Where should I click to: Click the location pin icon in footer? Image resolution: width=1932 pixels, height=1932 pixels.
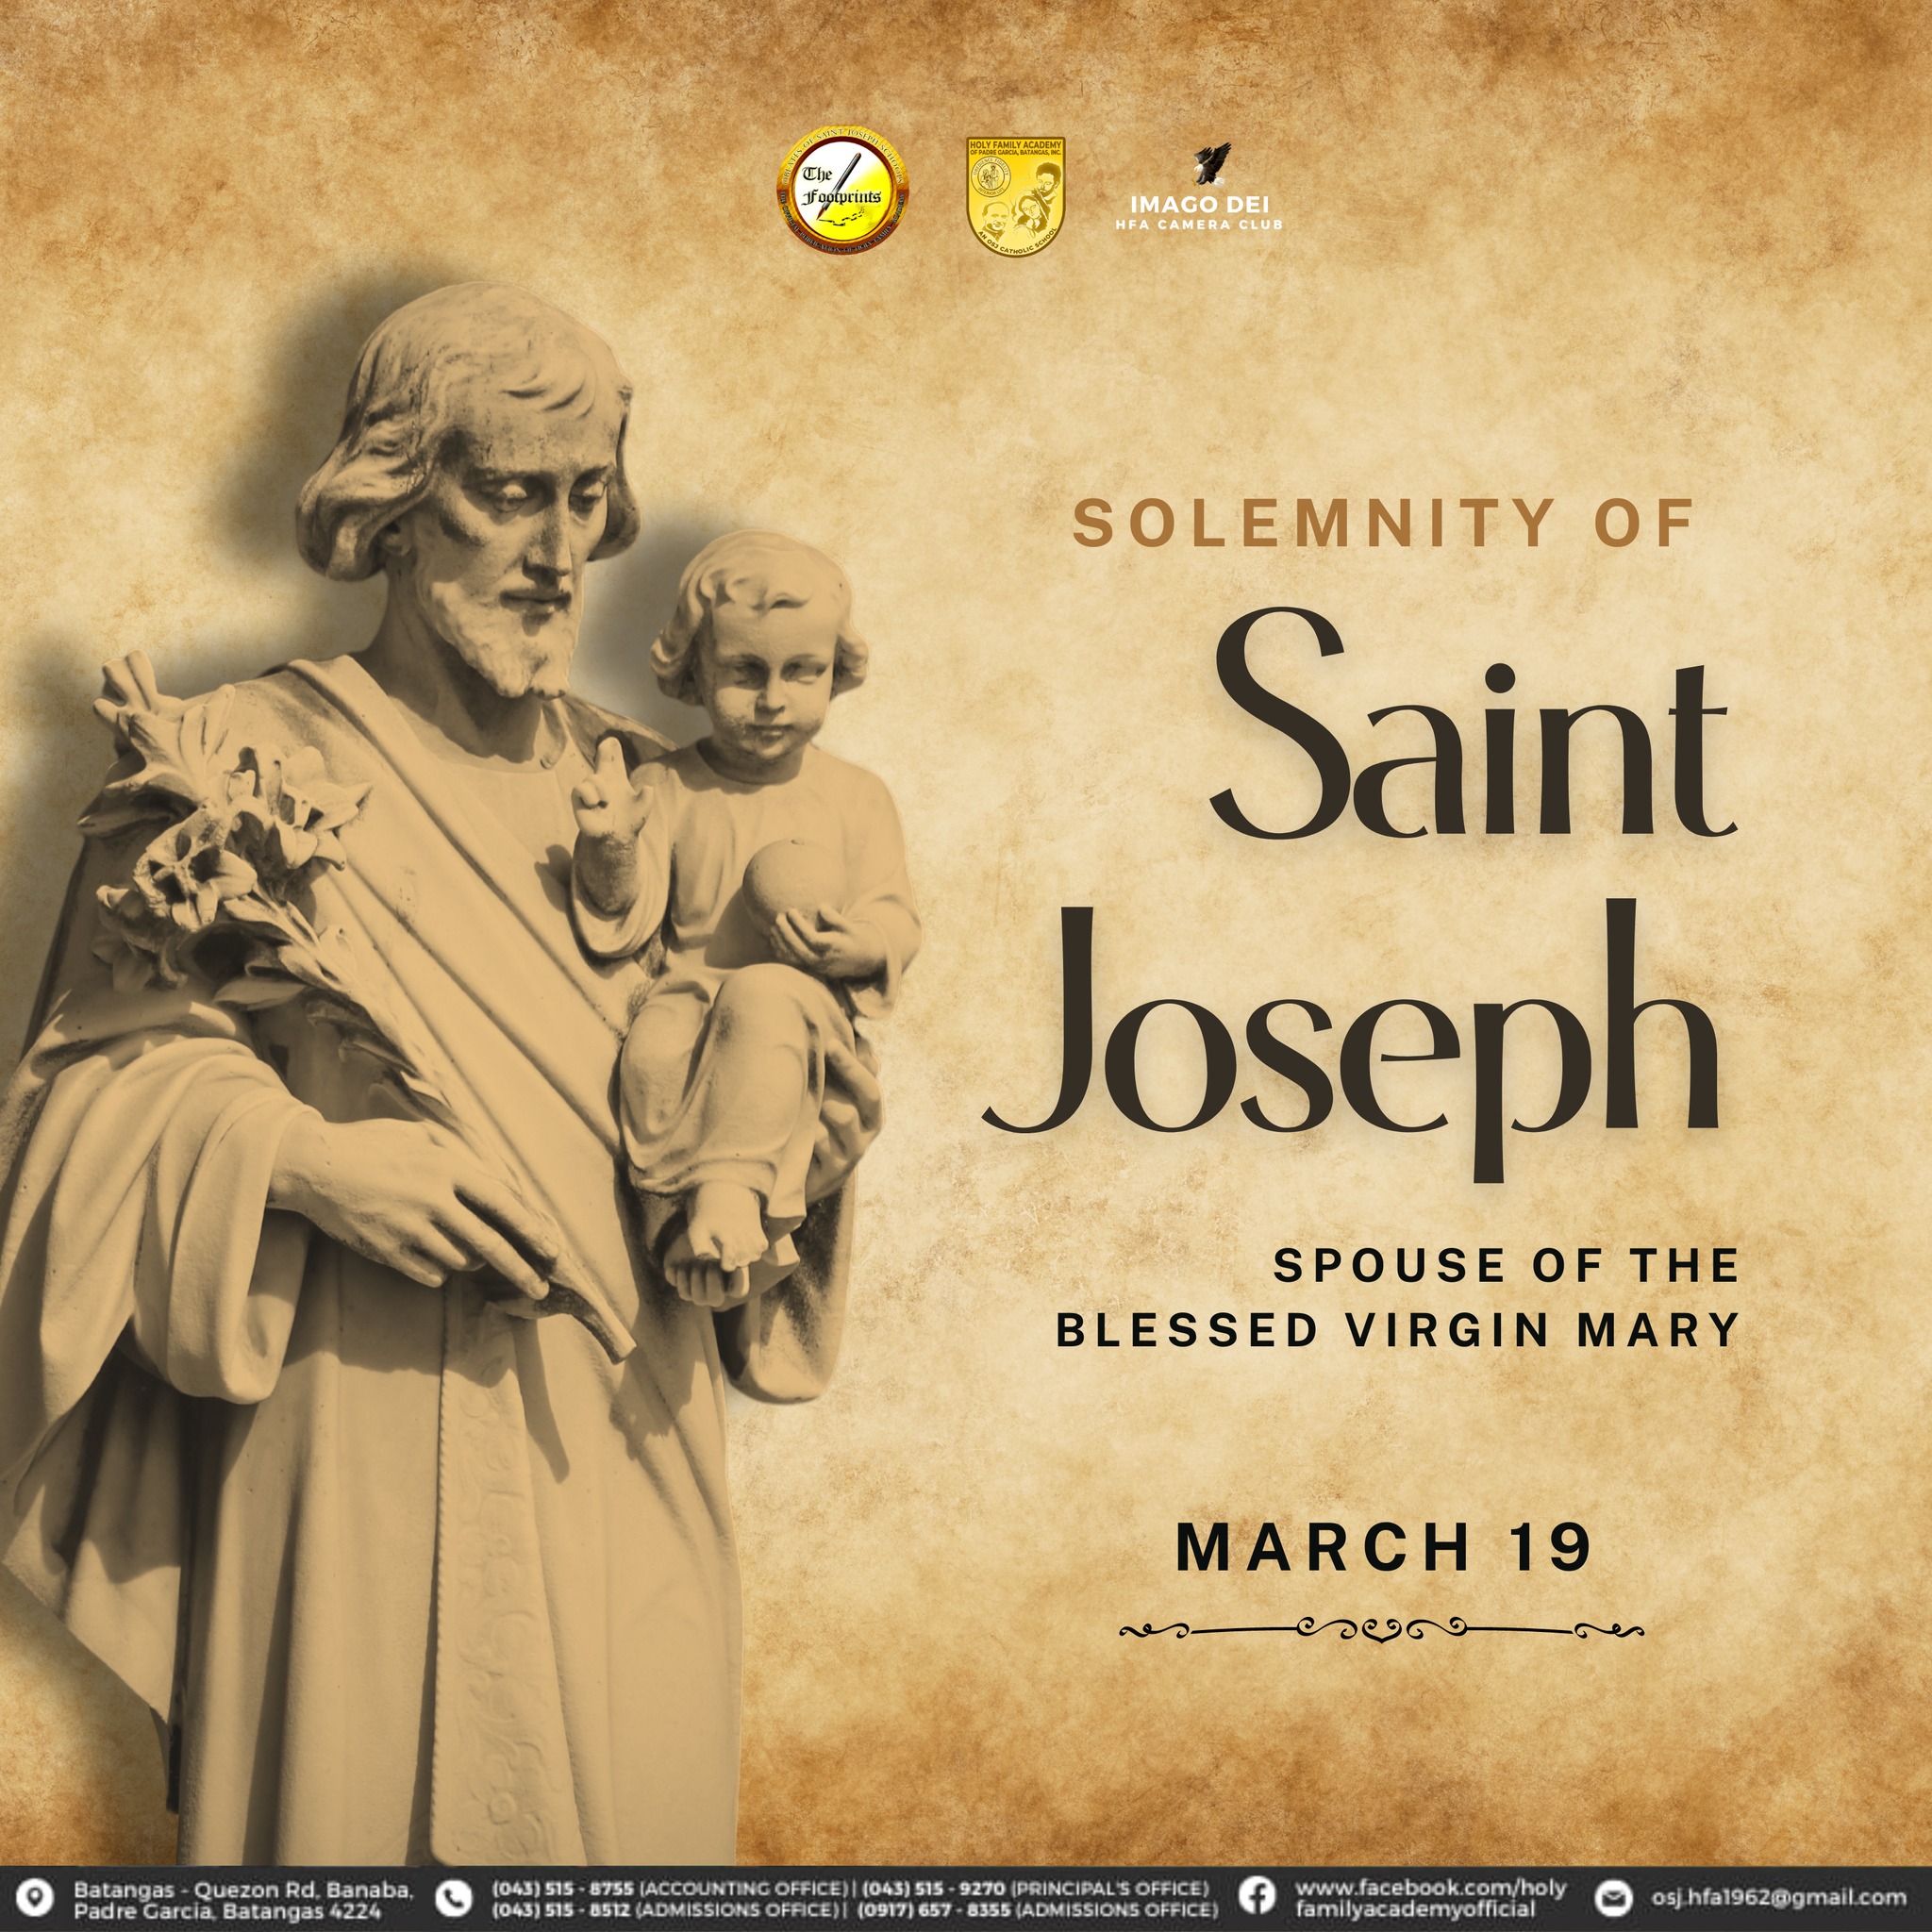tap(37, 1896)
